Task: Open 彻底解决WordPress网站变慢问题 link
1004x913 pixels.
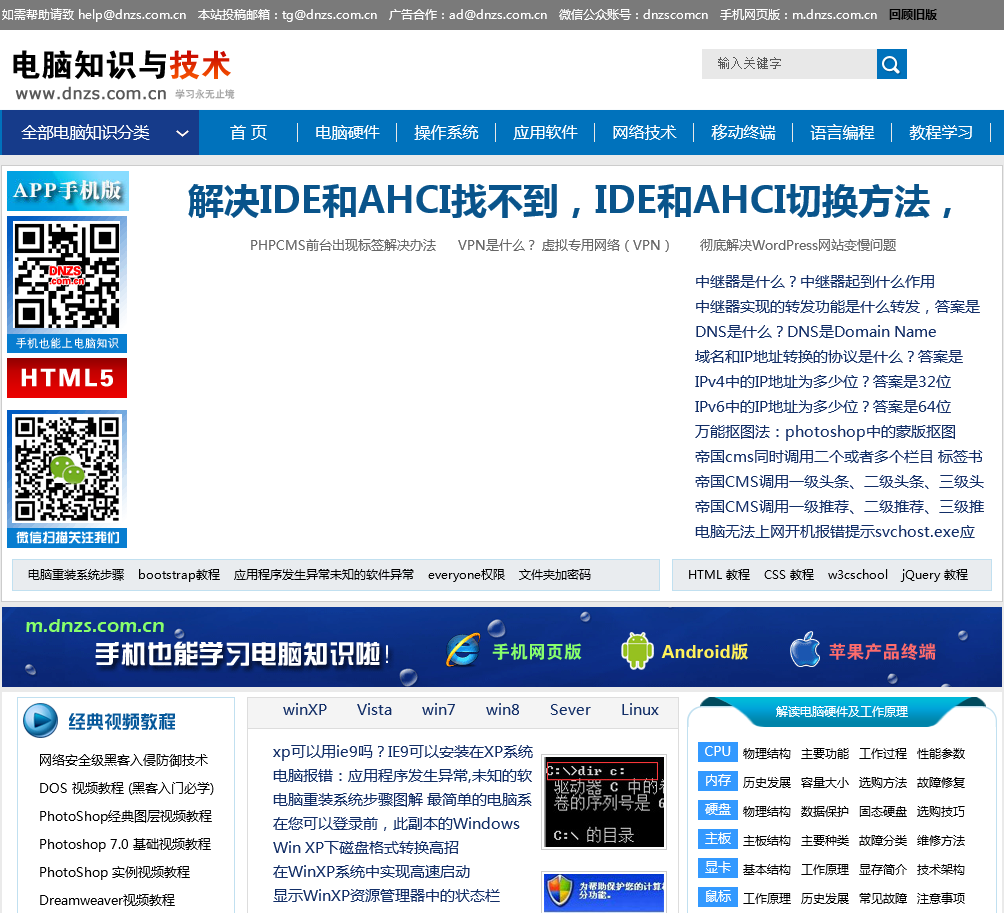Action: click(798, 245)
